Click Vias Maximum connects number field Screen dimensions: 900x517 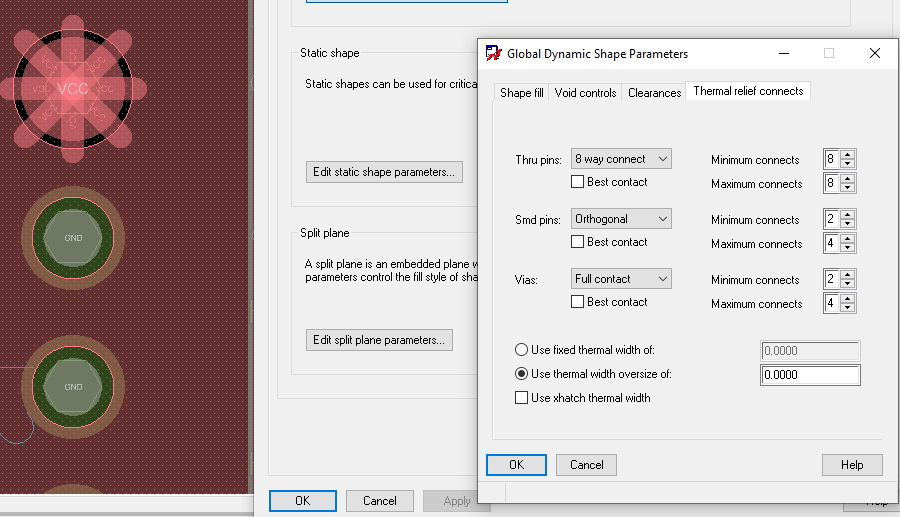(831, 303)
